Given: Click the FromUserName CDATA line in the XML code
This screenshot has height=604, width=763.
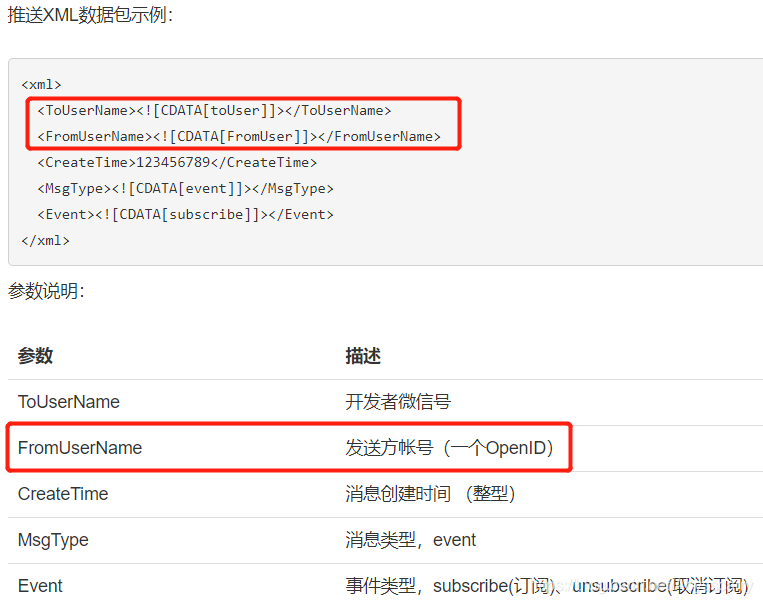Looking at the screenshot, I should [238, 137].
